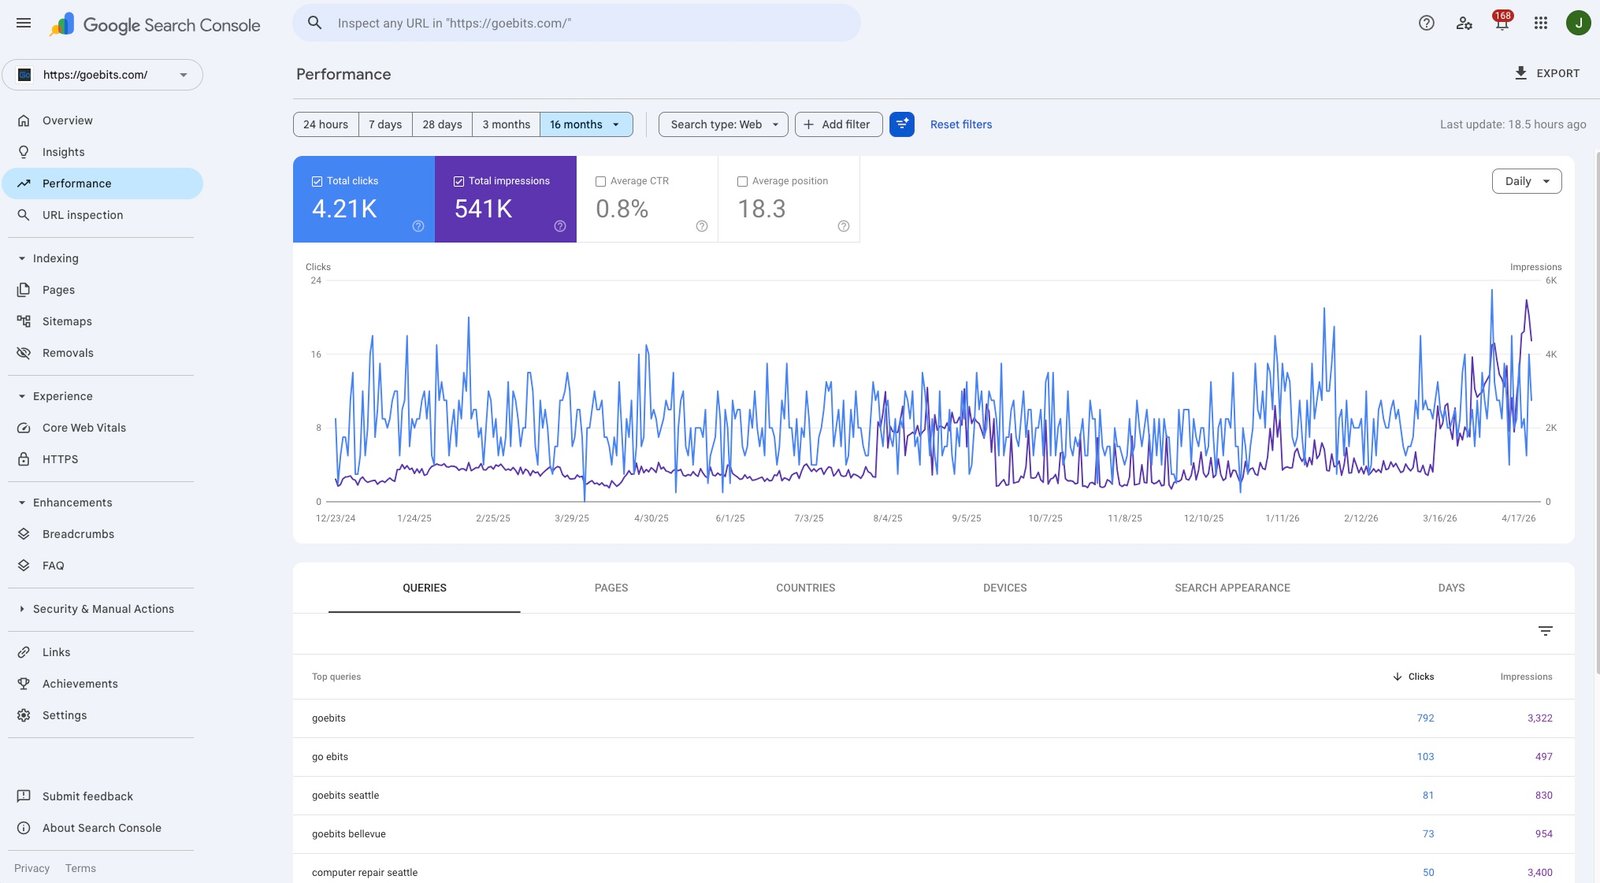Image resolution: width=1600 pixels, height=883 pixels.
Task: Open About Search Console
Action: 102,828
